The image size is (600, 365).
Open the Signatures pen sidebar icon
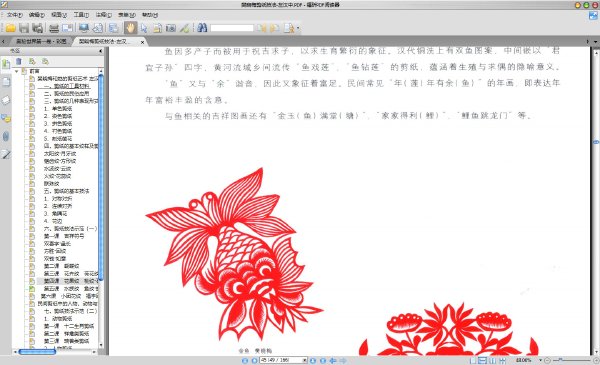tap(6, 155)
